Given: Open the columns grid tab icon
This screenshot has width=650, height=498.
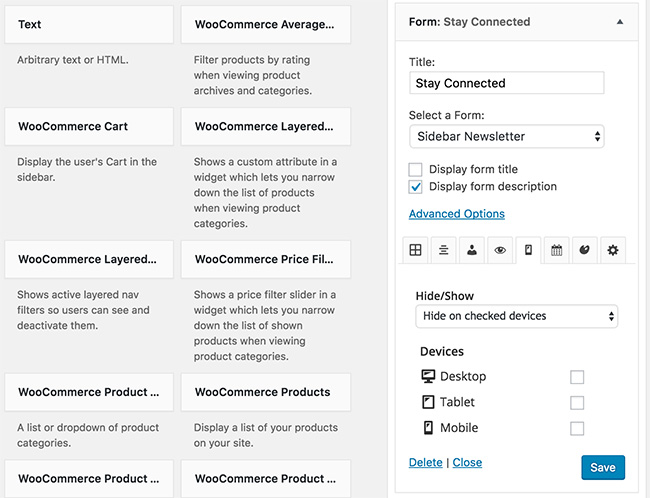Looking at the screenshot, I should [415, 250].
